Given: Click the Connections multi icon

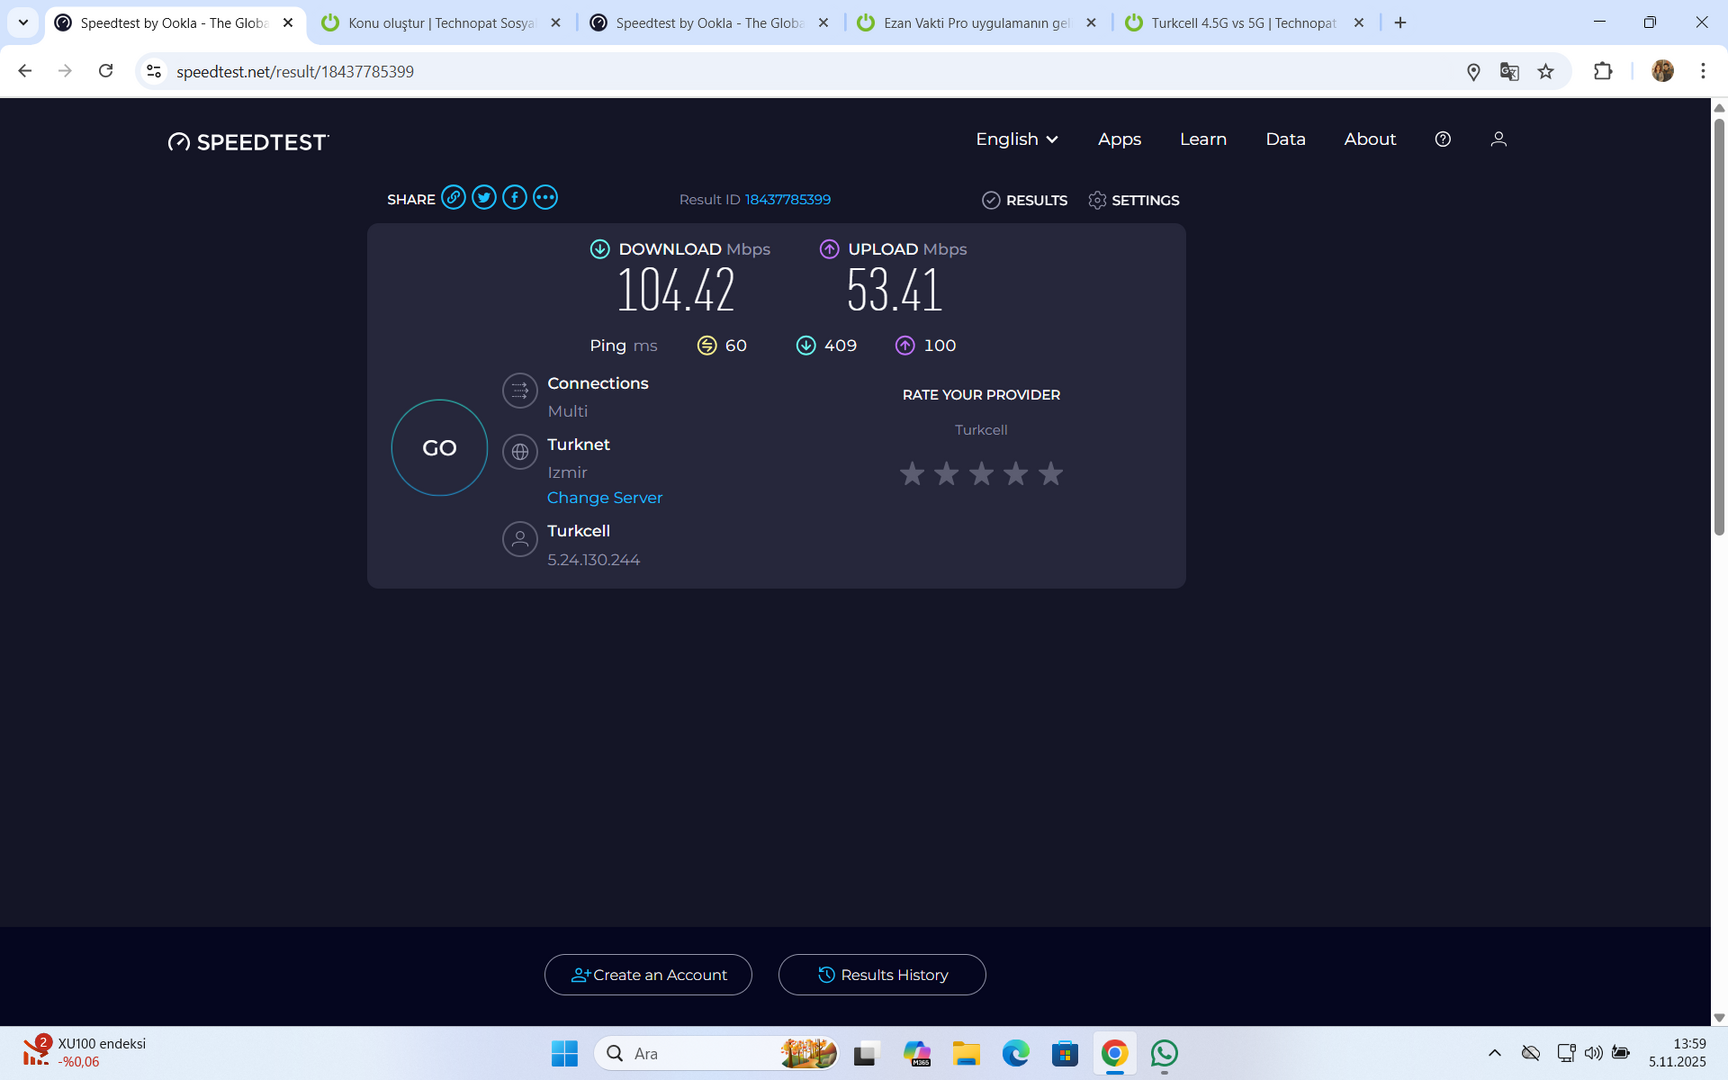Looking at the screenshot, I should (520, 391).
